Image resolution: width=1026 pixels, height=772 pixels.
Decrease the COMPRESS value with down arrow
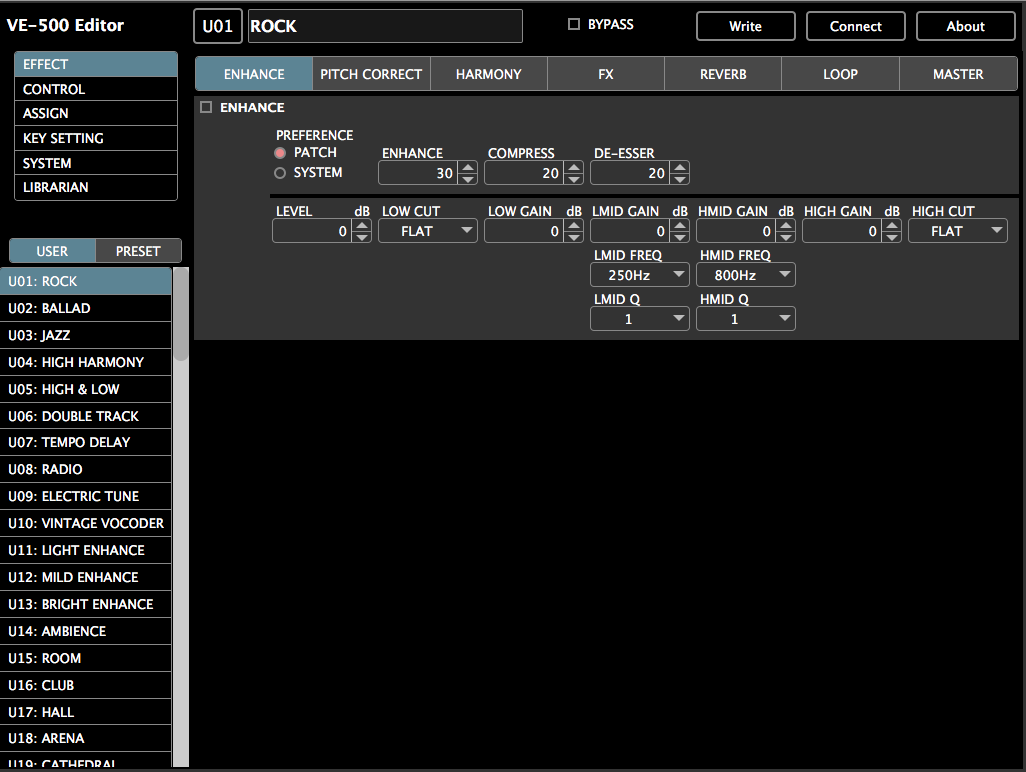pyautogui.click(x=574, y=179)
